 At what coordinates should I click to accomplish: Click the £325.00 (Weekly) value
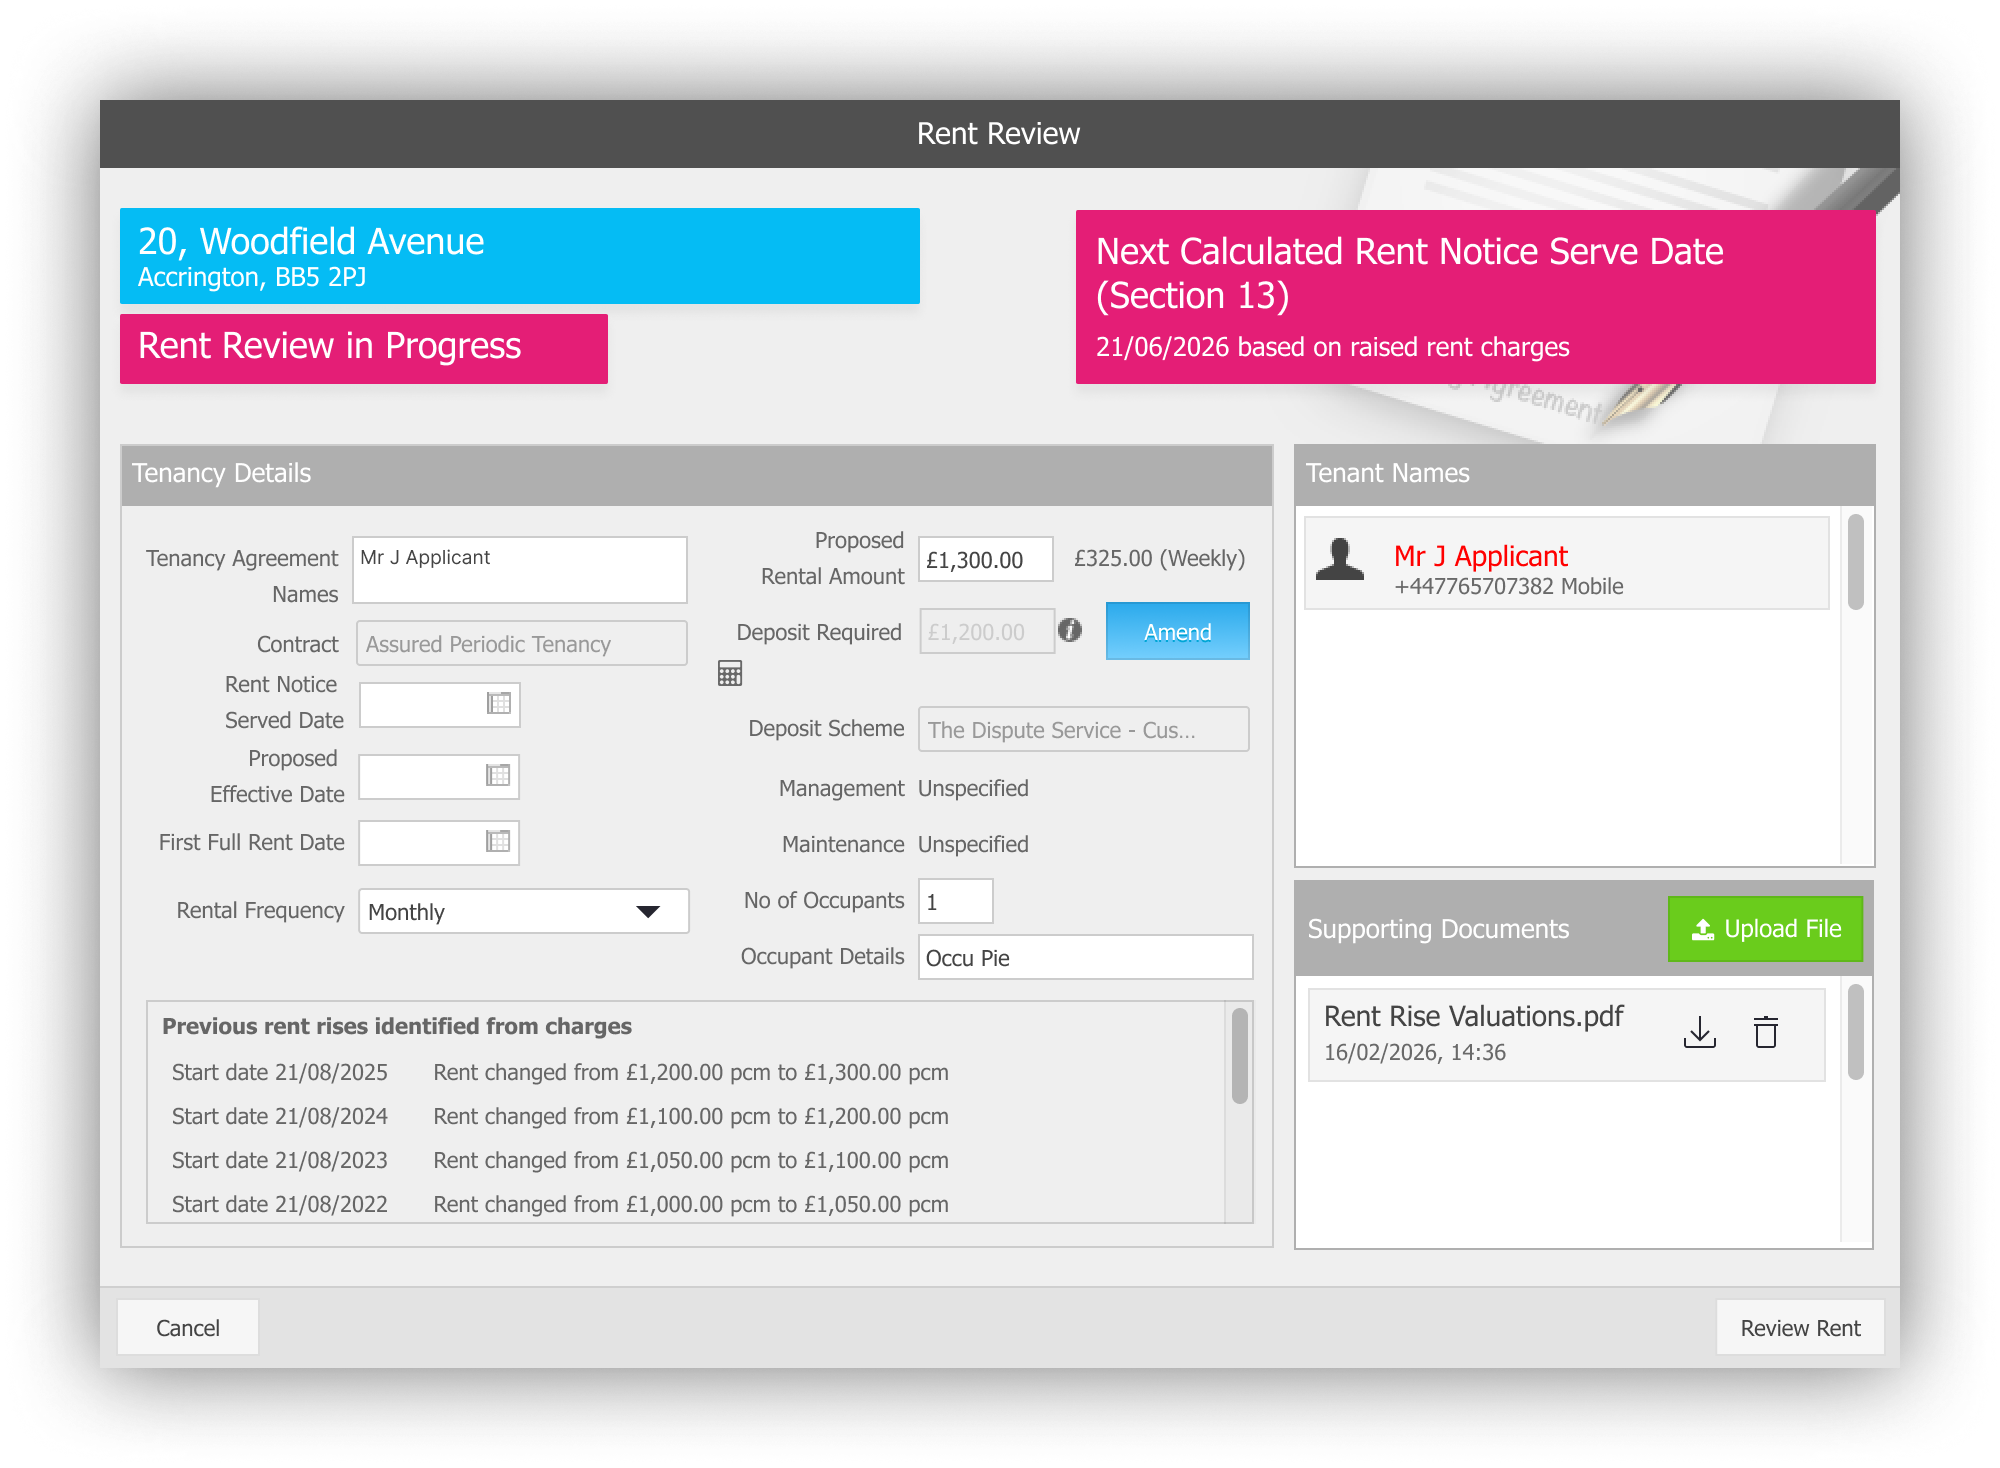tap(1160, 558)
